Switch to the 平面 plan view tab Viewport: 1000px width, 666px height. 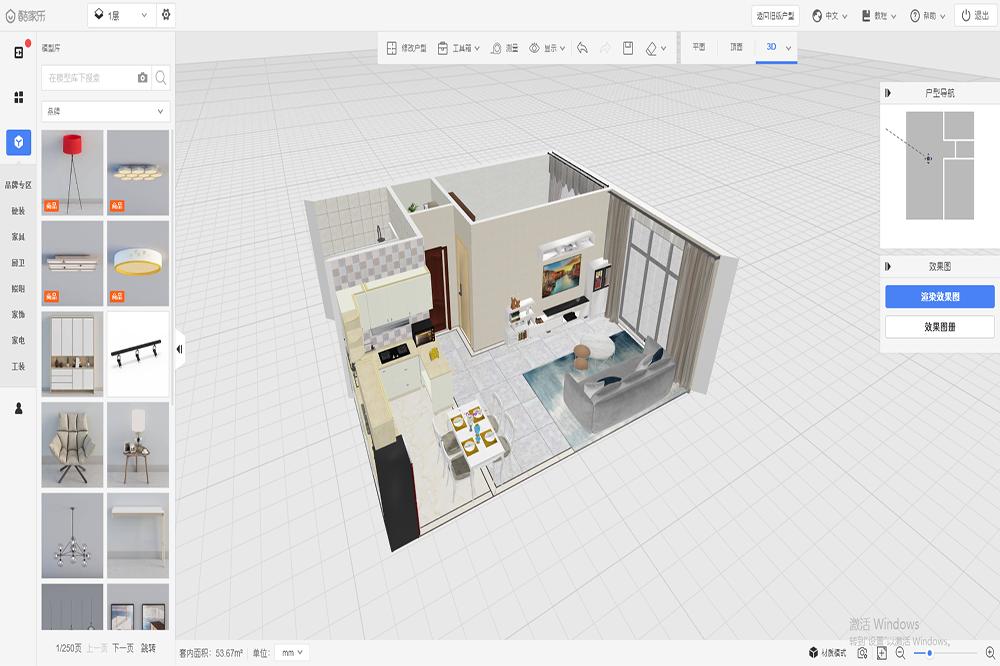click(699, 47)
